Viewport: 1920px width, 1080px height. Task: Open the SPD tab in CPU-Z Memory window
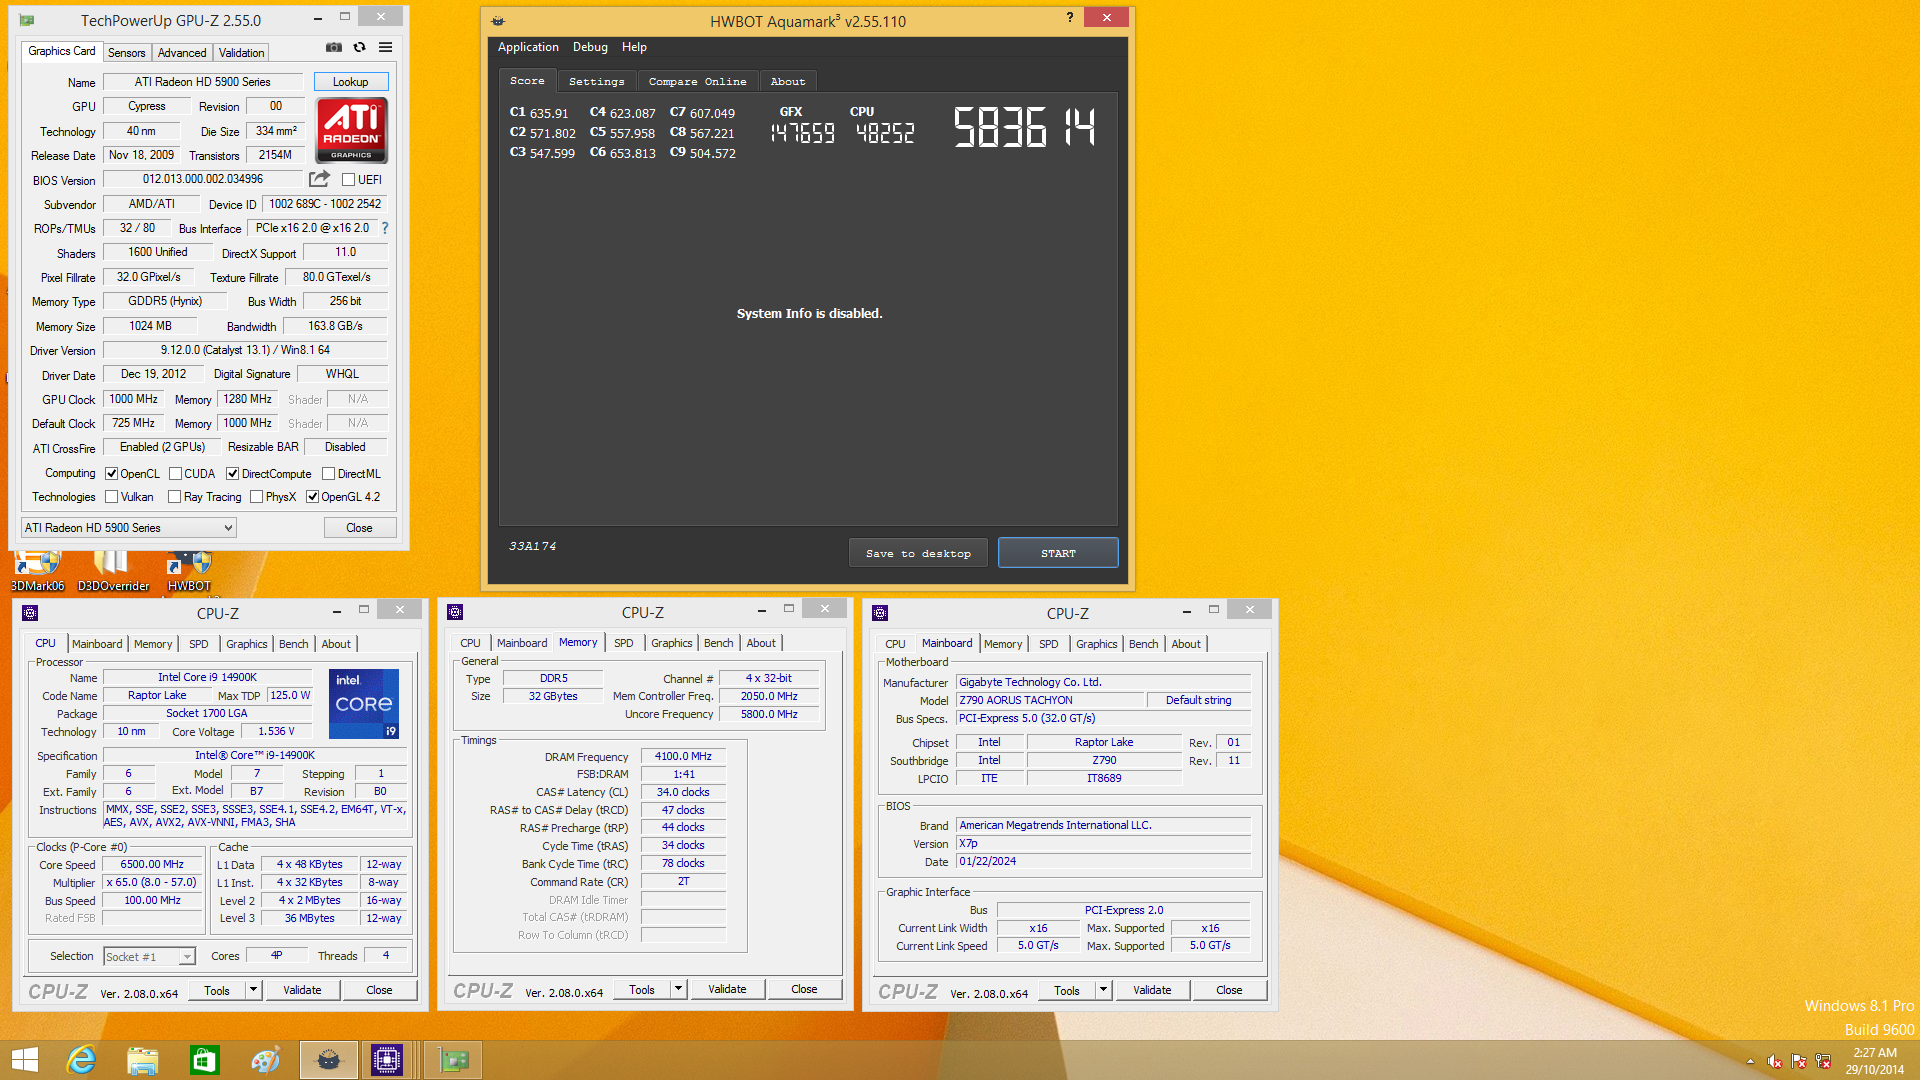point(623,643)
